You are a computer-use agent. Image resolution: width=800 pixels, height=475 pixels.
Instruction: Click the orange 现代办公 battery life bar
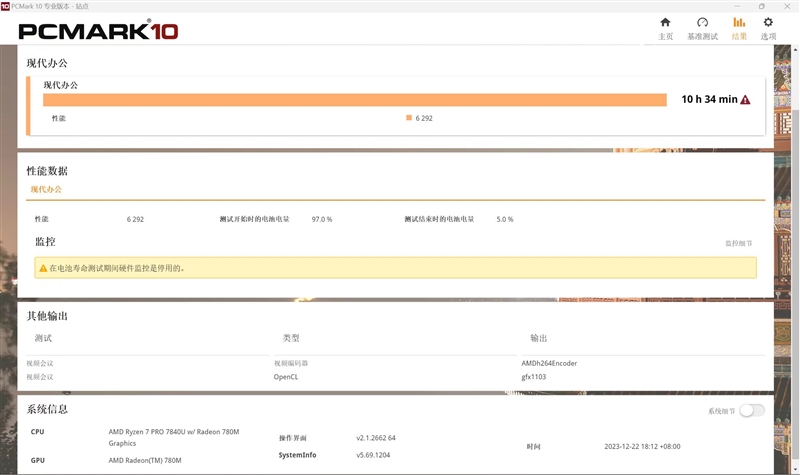click(354, 99)
